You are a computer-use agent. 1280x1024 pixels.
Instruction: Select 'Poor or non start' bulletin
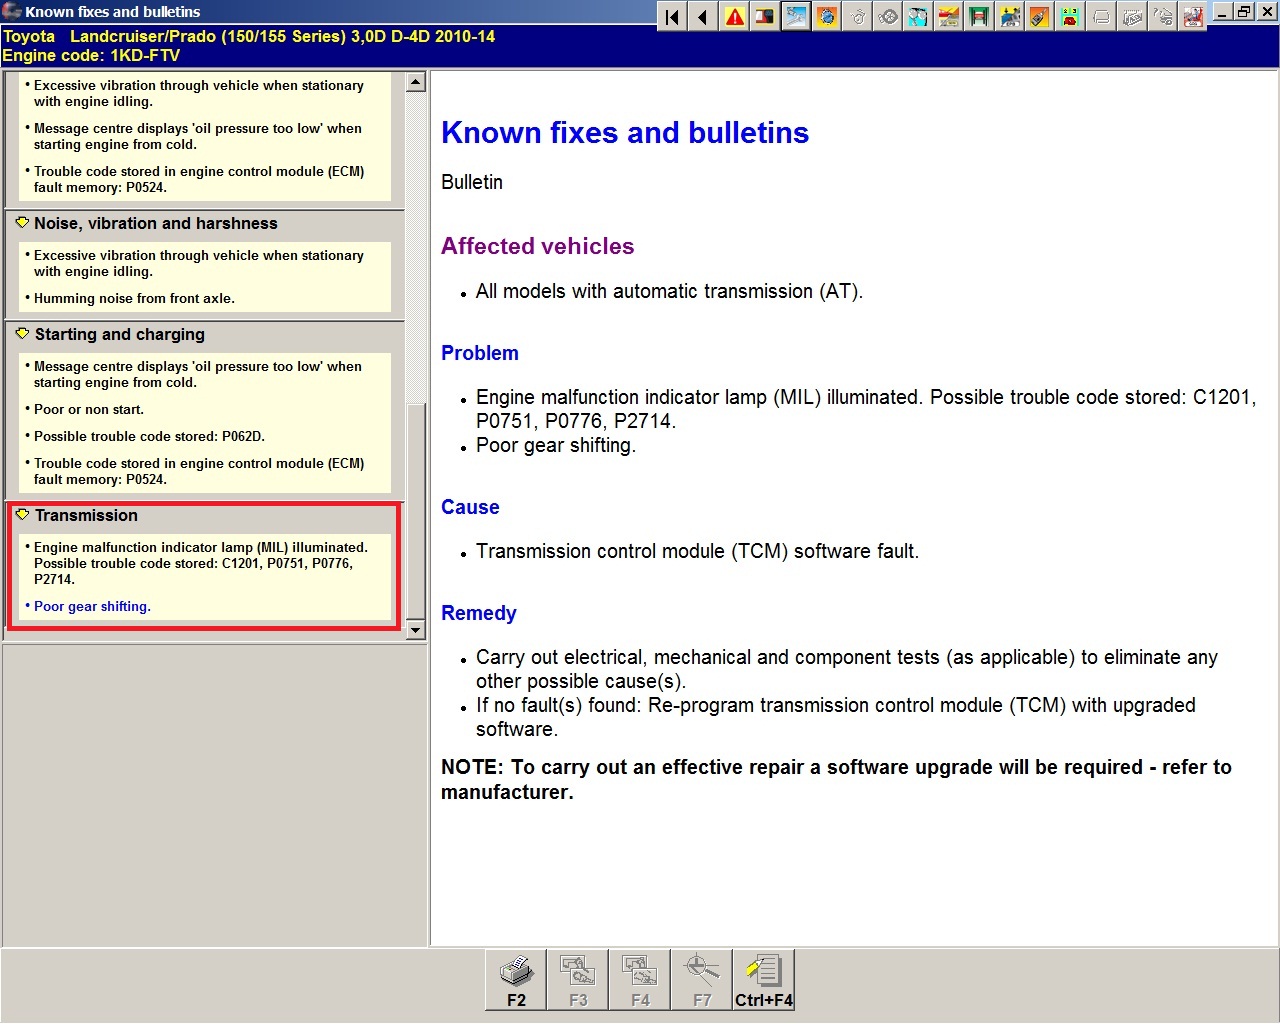88,410
